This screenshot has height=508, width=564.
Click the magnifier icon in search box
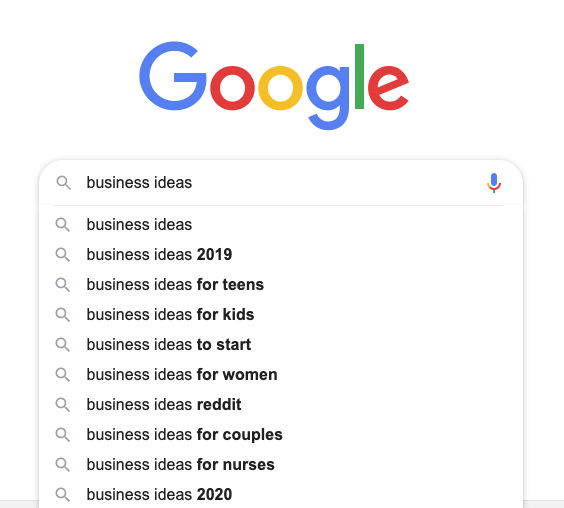click(63, 183)
